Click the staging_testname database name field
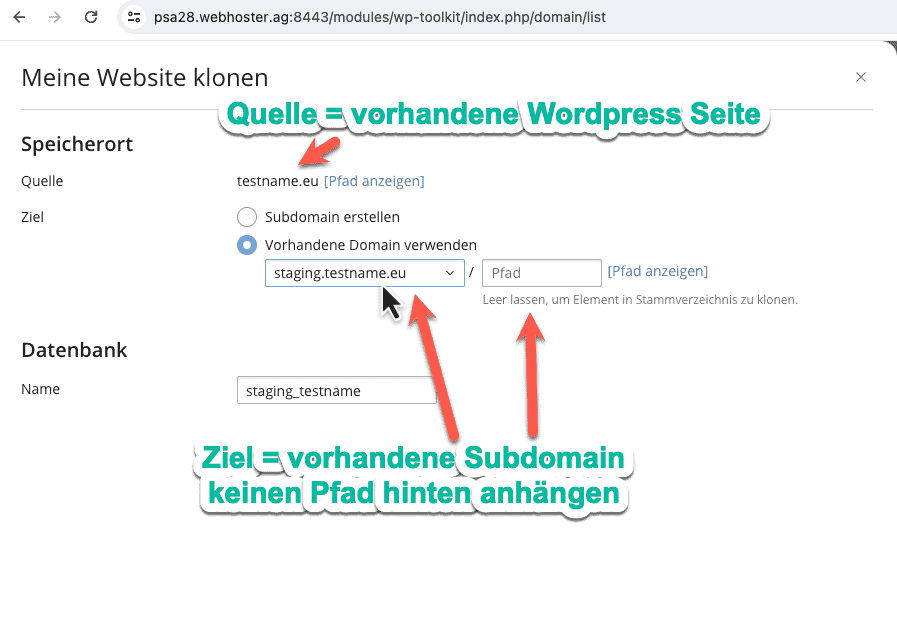Viewport: 897px width, 639px height. click(x=336, y=391)
